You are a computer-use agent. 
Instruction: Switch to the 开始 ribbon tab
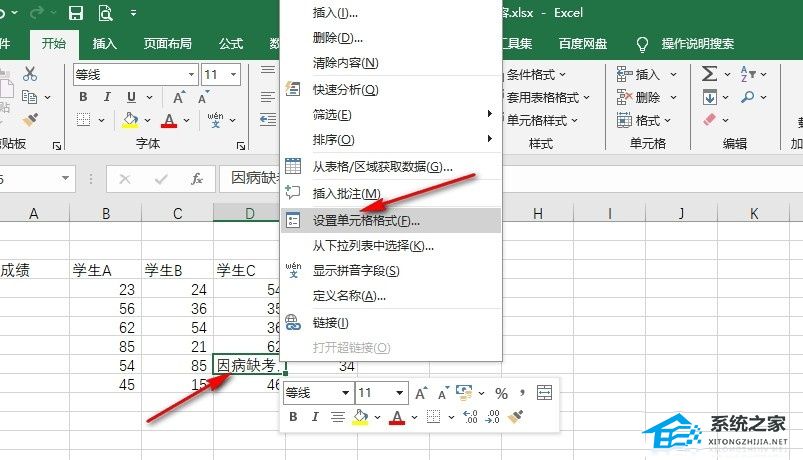pos(54,44)
